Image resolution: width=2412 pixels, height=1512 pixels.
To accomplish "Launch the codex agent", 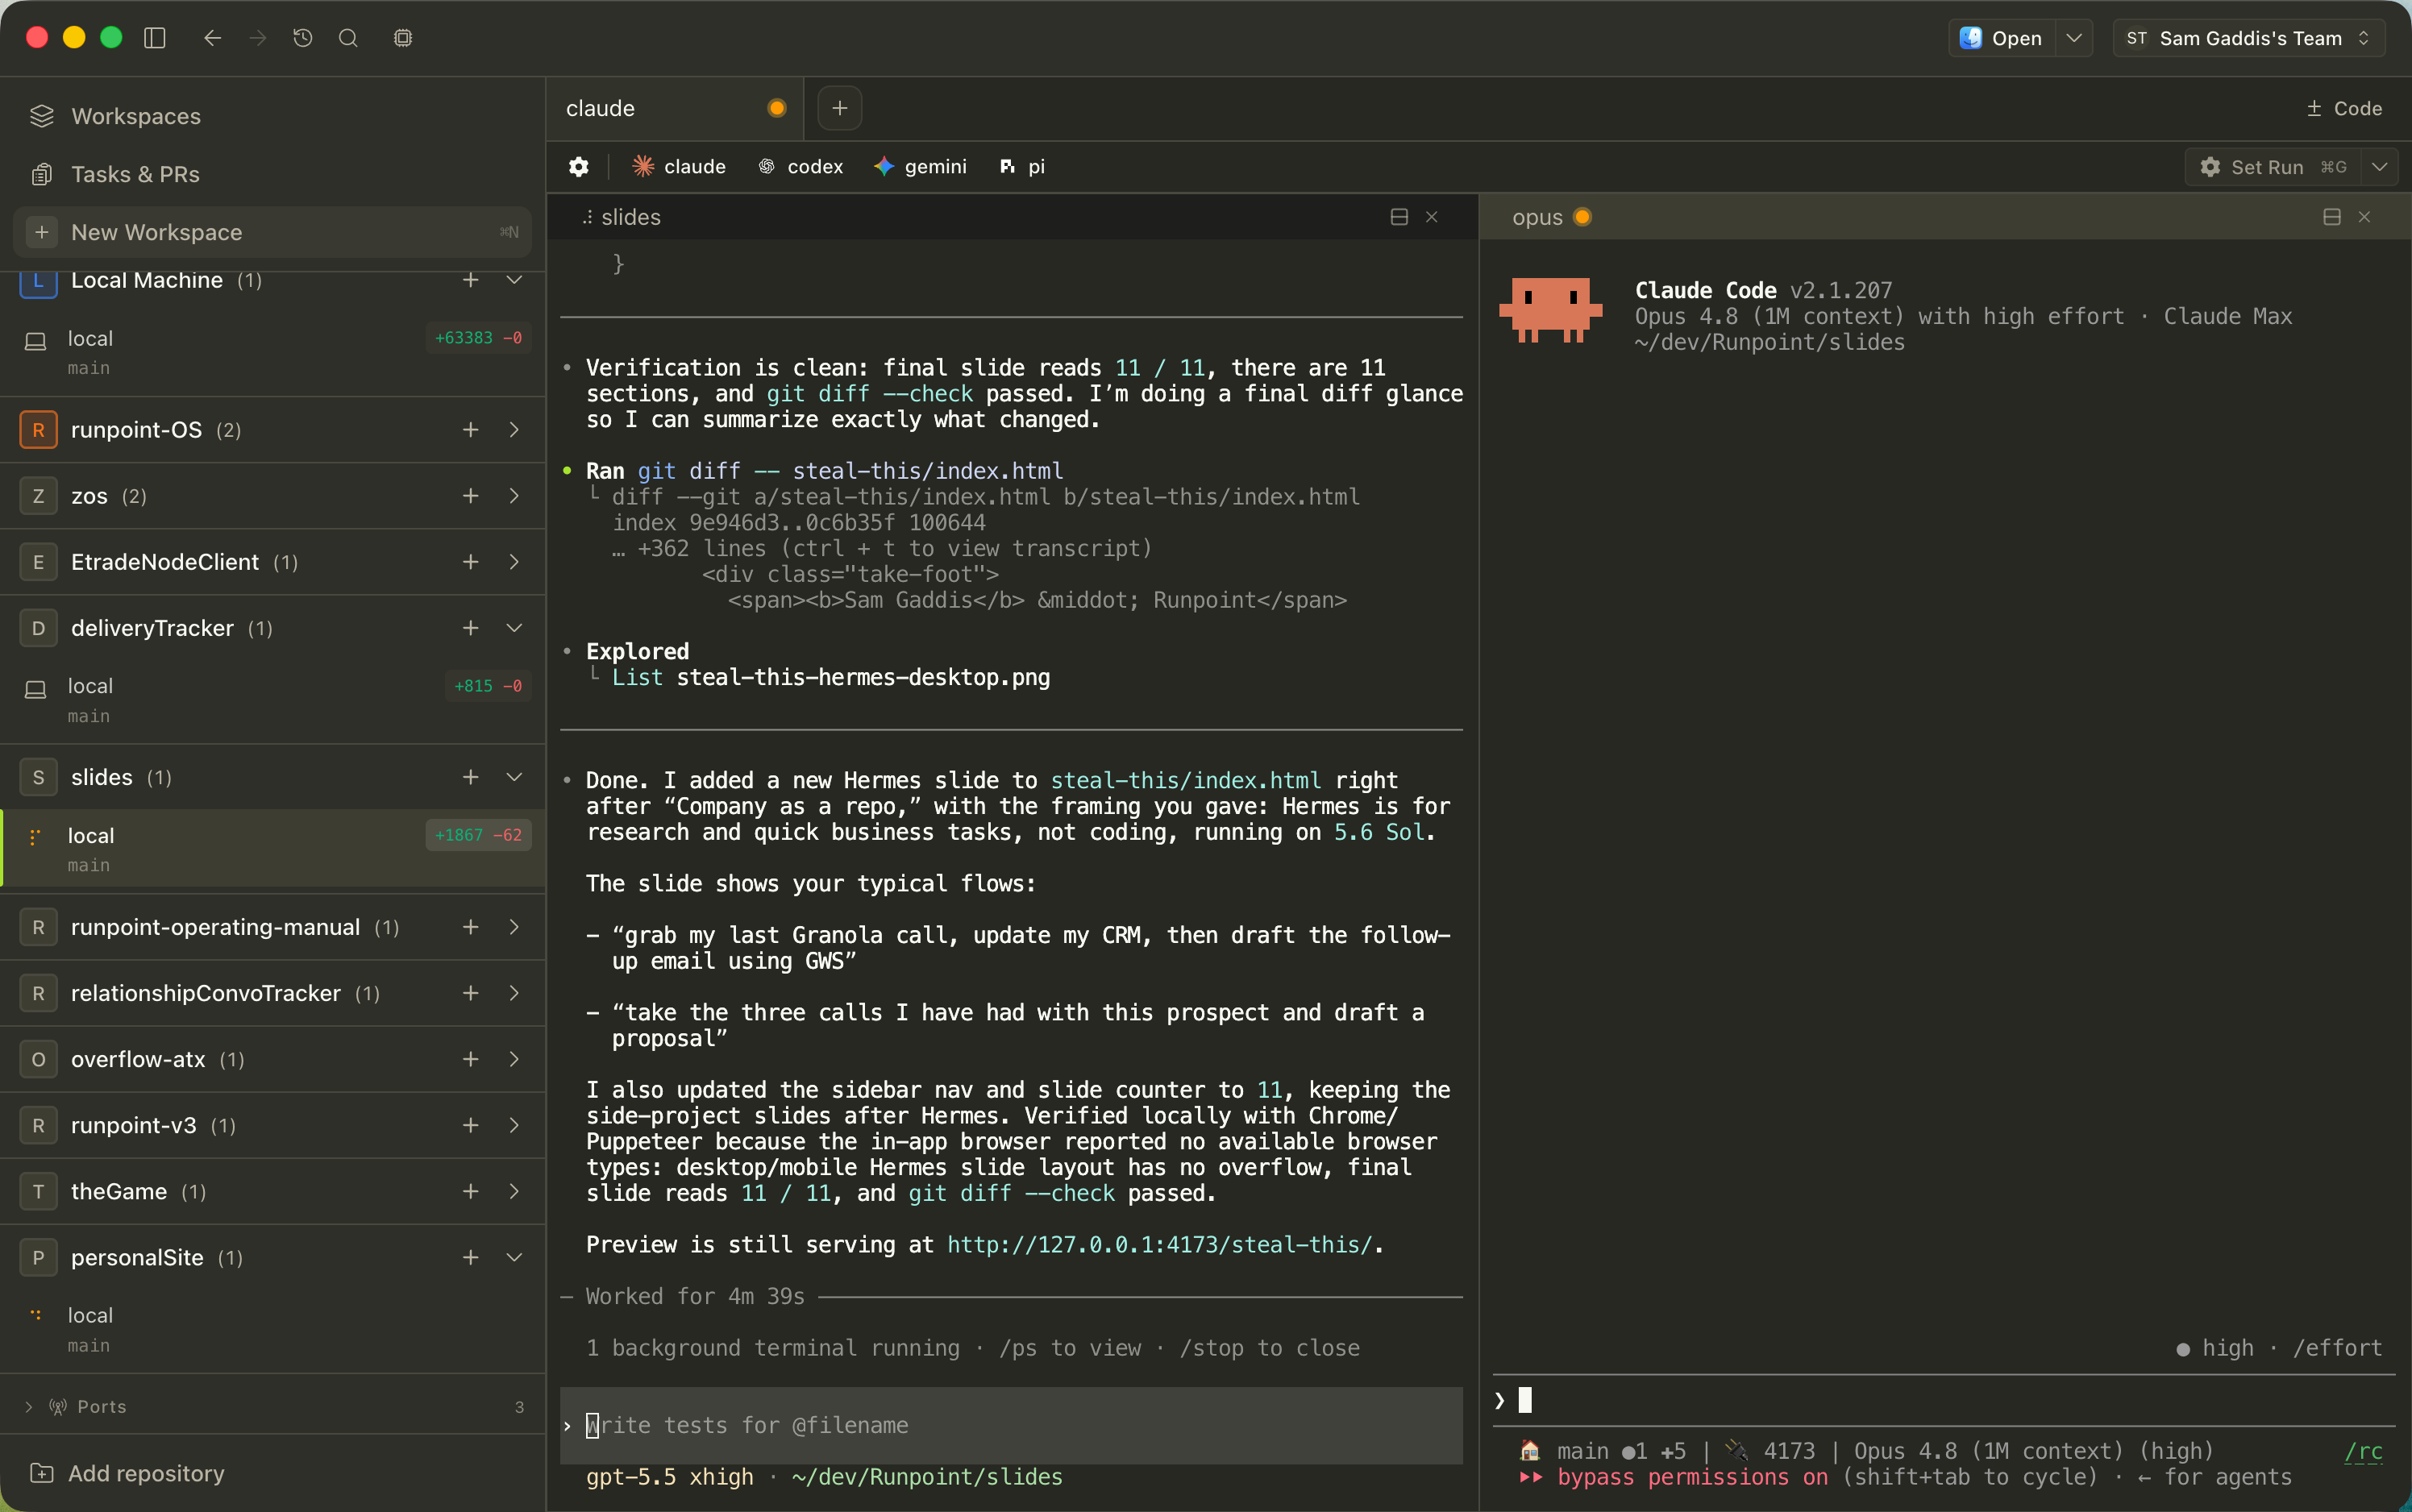I will 800,166.
